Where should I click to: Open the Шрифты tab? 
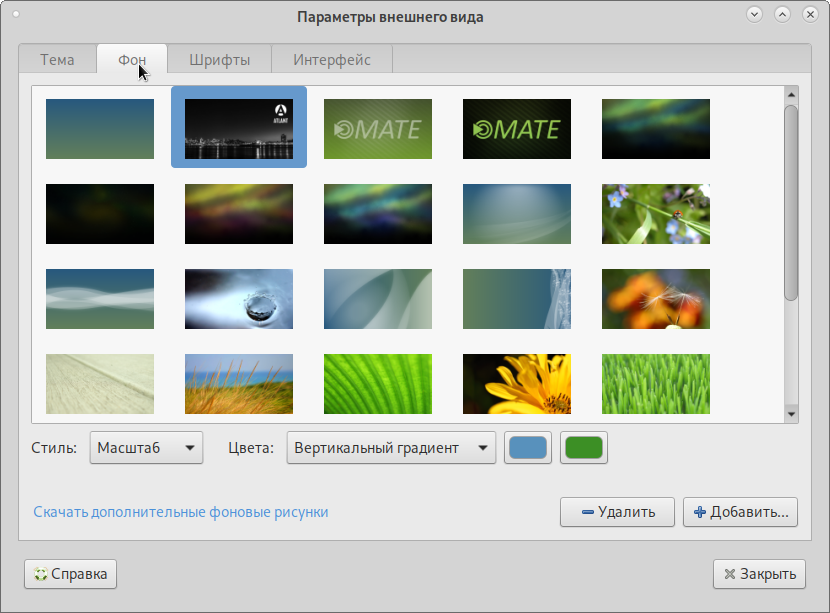pyautogui.click(x=219, y=60)
